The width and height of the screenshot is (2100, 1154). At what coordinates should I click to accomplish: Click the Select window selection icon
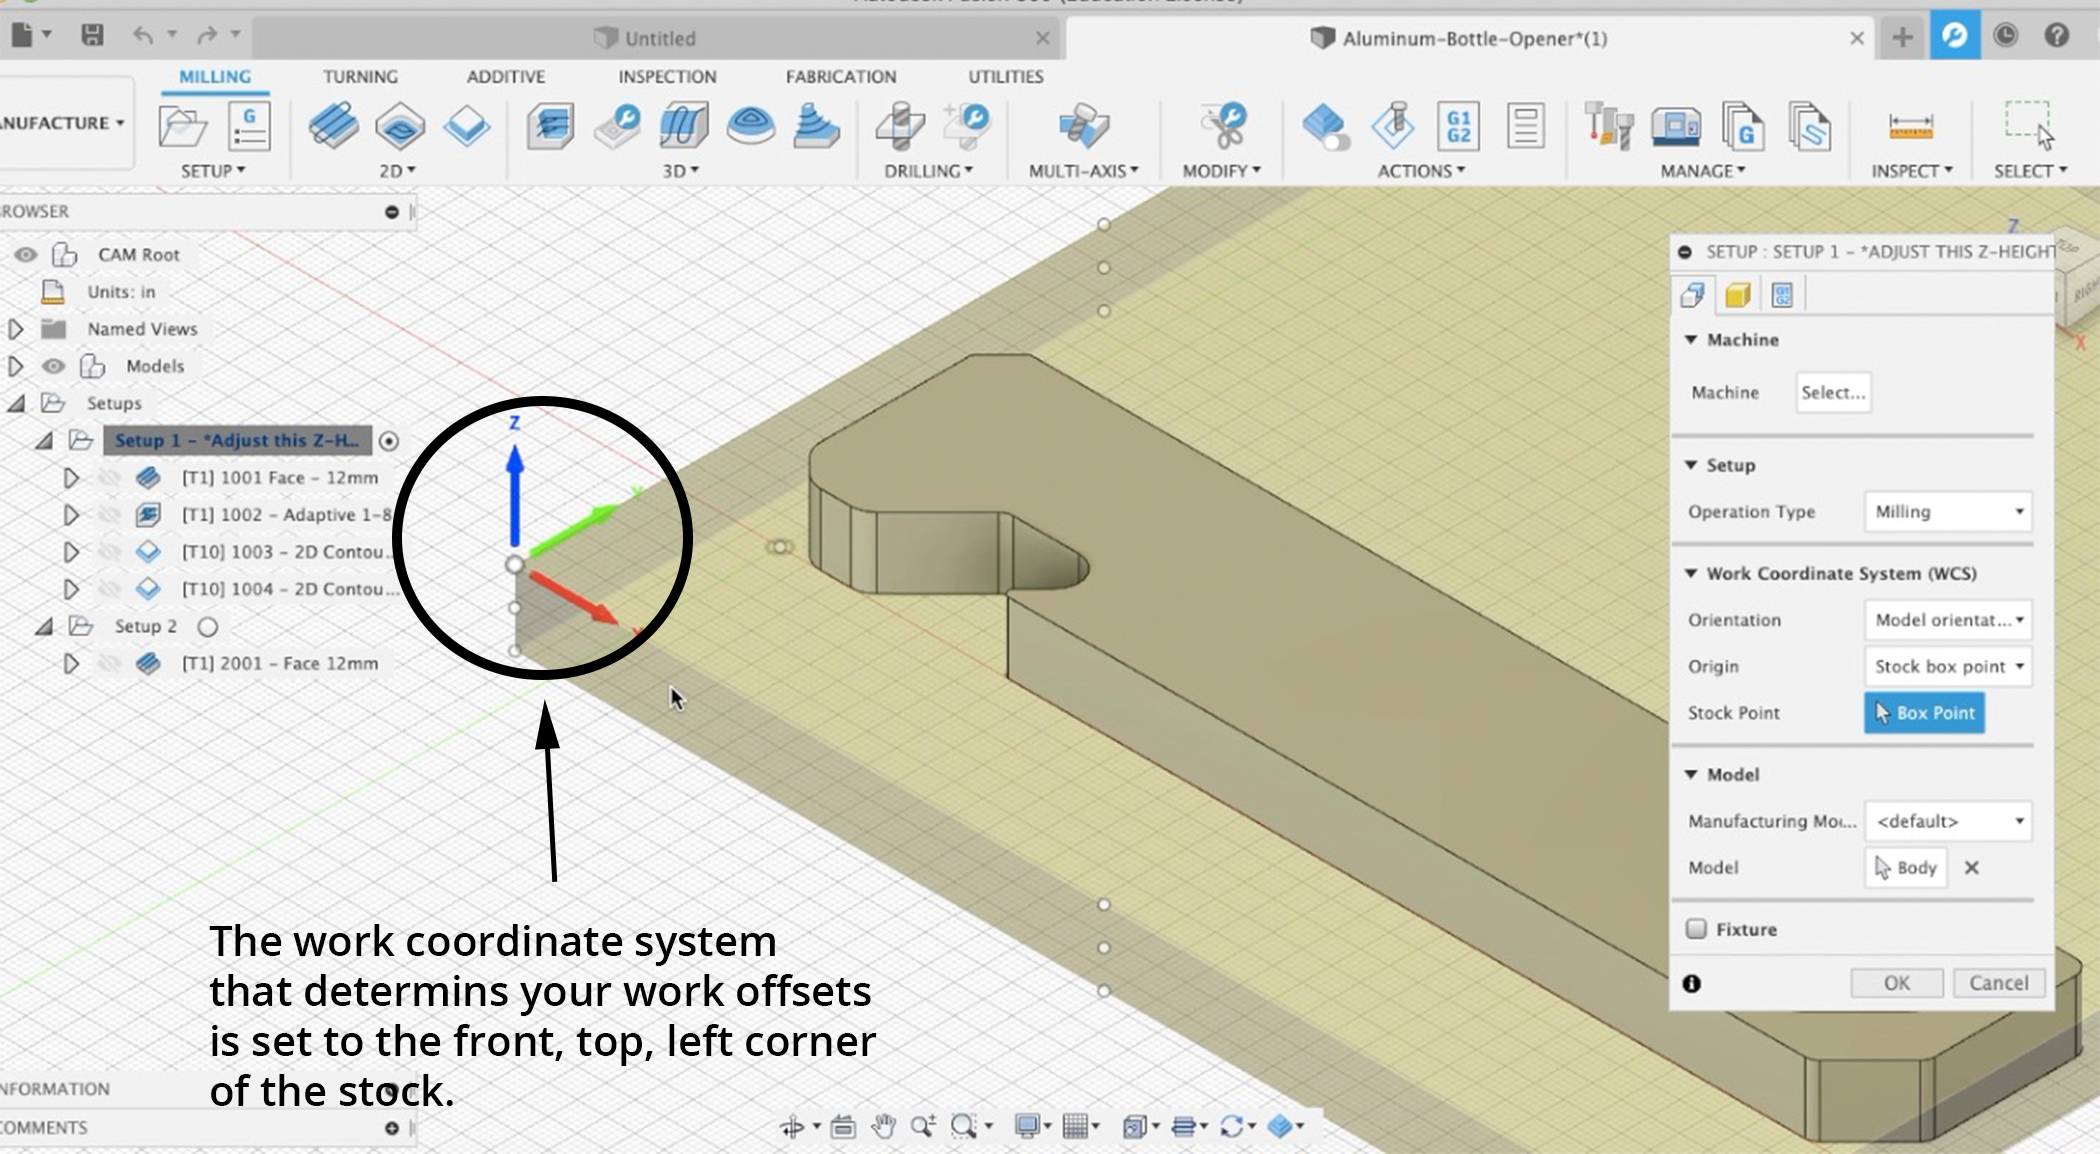tap(2029, 125)
